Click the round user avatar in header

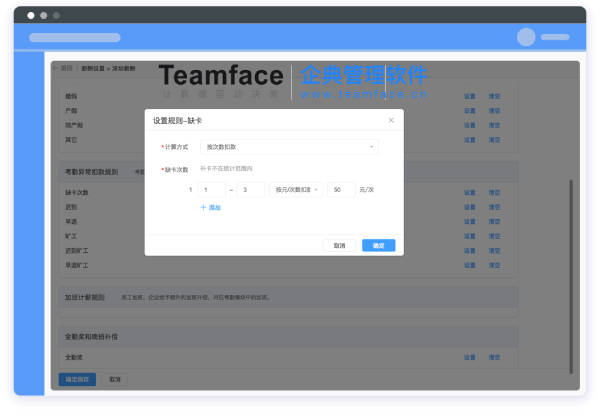click(x=526, y=37)
